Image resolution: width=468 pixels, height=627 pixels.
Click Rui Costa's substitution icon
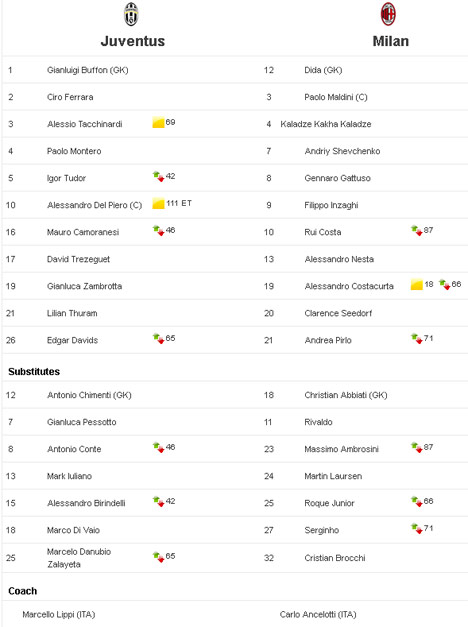click(x=417, y=230)
